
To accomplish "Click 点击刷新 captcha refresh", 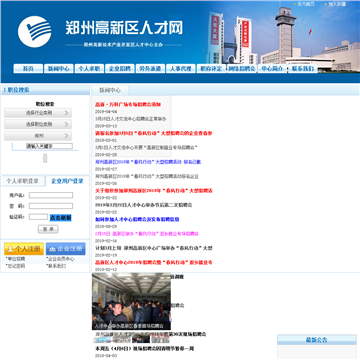I will click(60, 218).
